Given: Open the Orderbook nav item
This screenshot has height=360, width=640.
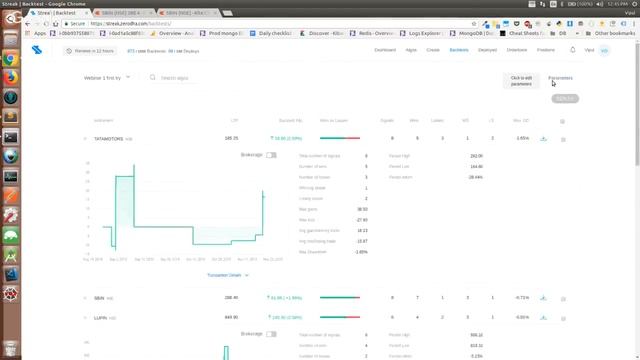Looking at the screenshot, I should pos(517,50).
